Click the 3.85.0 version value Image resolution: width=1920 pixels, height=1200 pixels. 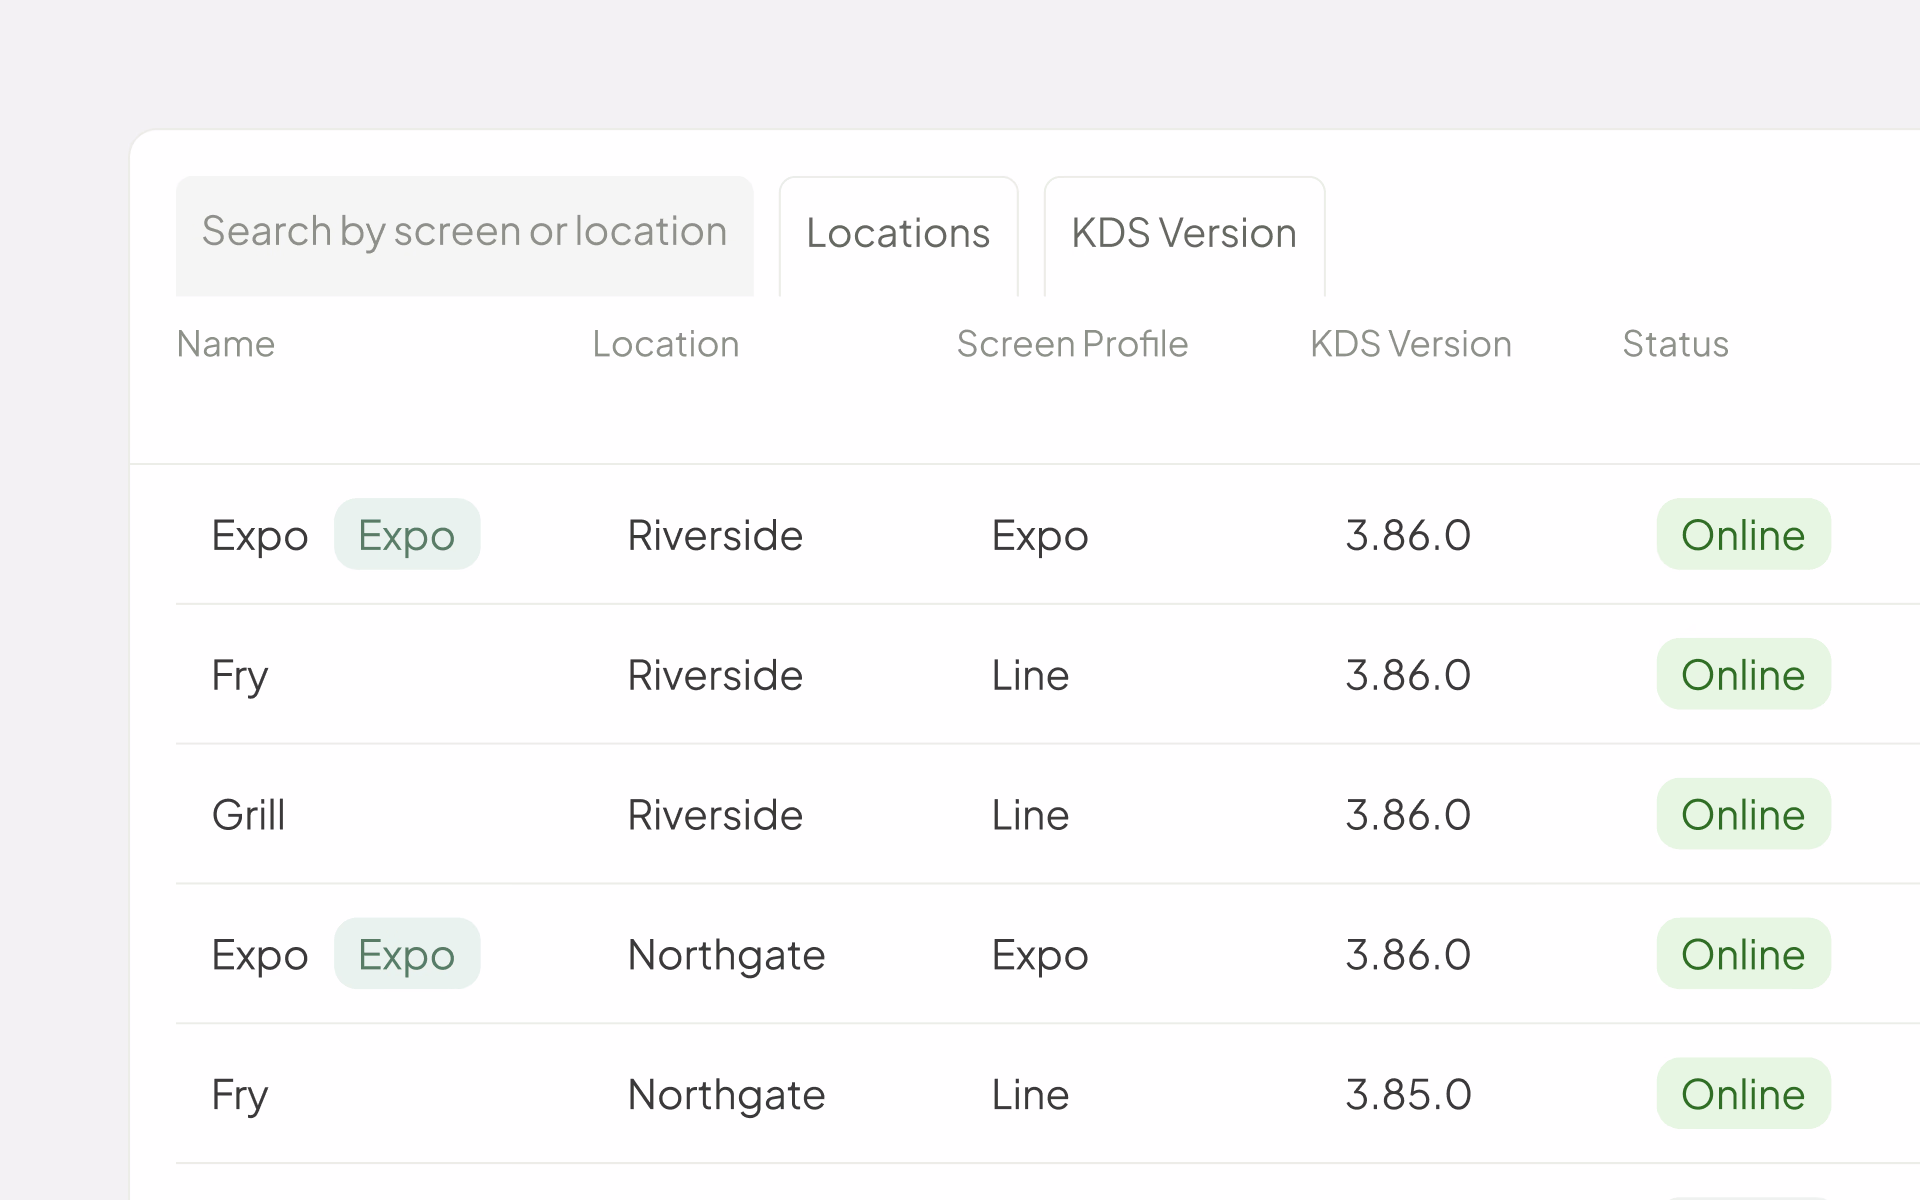[x=1408, y=1095]
